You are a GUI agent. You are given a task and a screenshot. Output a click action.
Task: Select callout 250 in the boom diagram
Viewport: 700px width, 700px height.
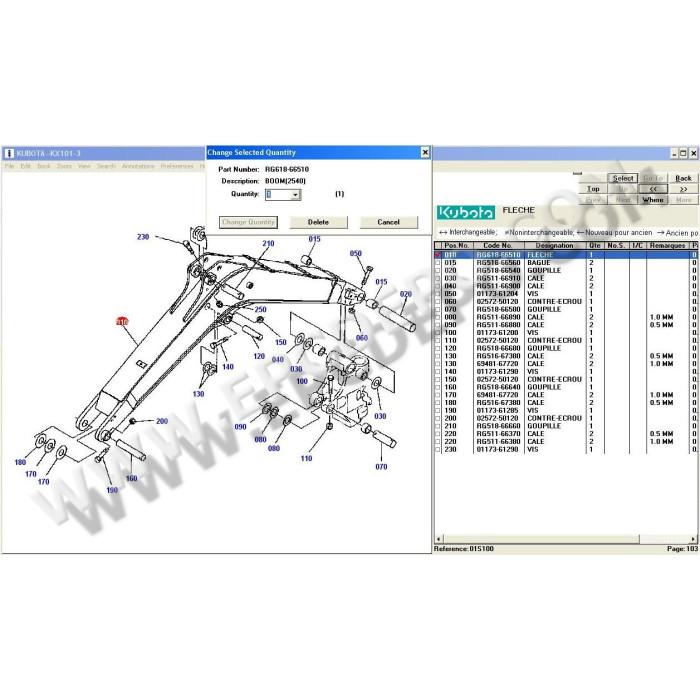(x=260, y=309)
